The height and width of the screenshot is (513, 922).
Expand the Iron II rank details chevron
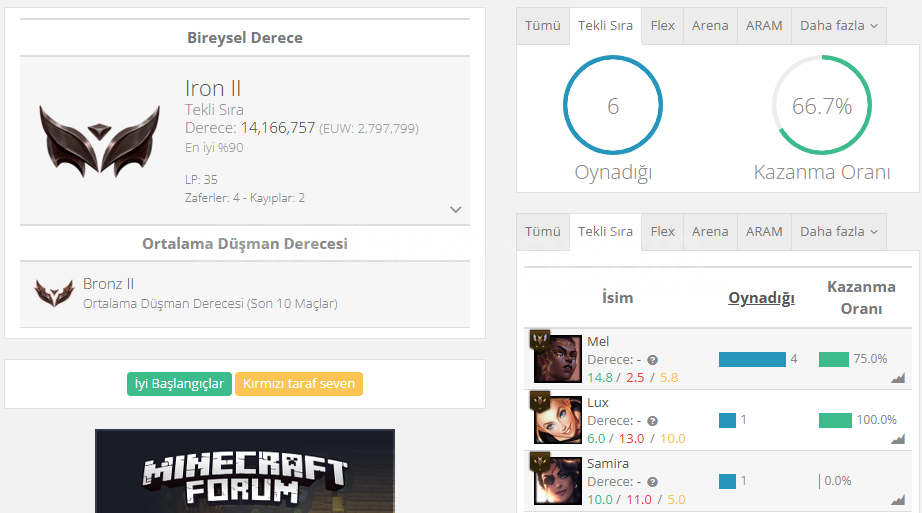coord(456,209)
